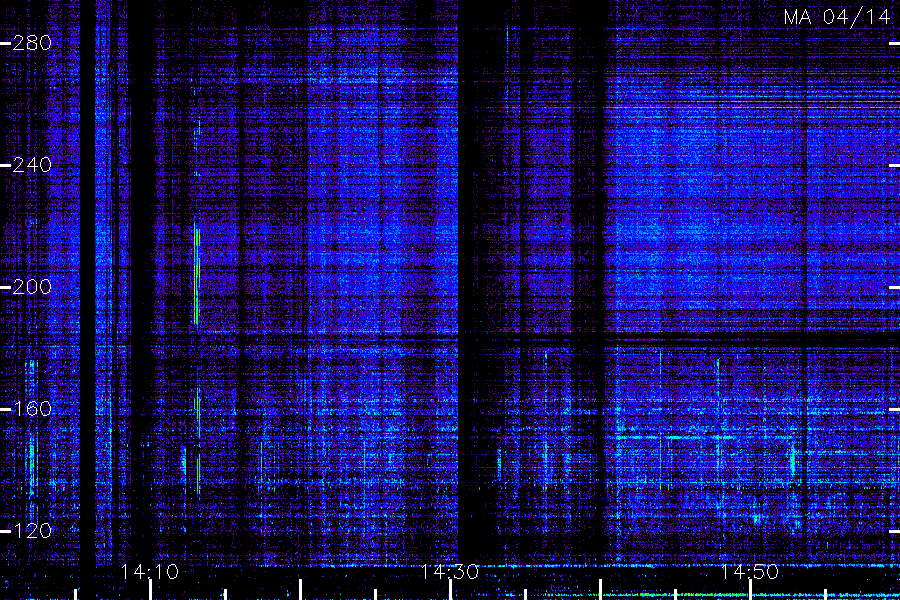Click the 160 frequency axis label
900x600 pixels.
(32, 409)
